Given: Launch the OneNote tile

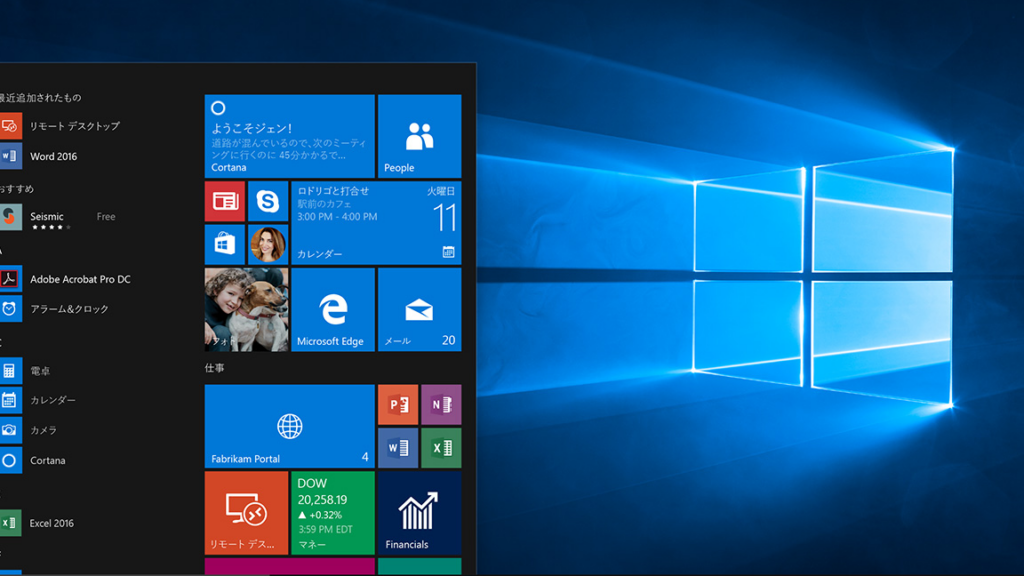Looking at the screenshot, I should tap(441, 404).
